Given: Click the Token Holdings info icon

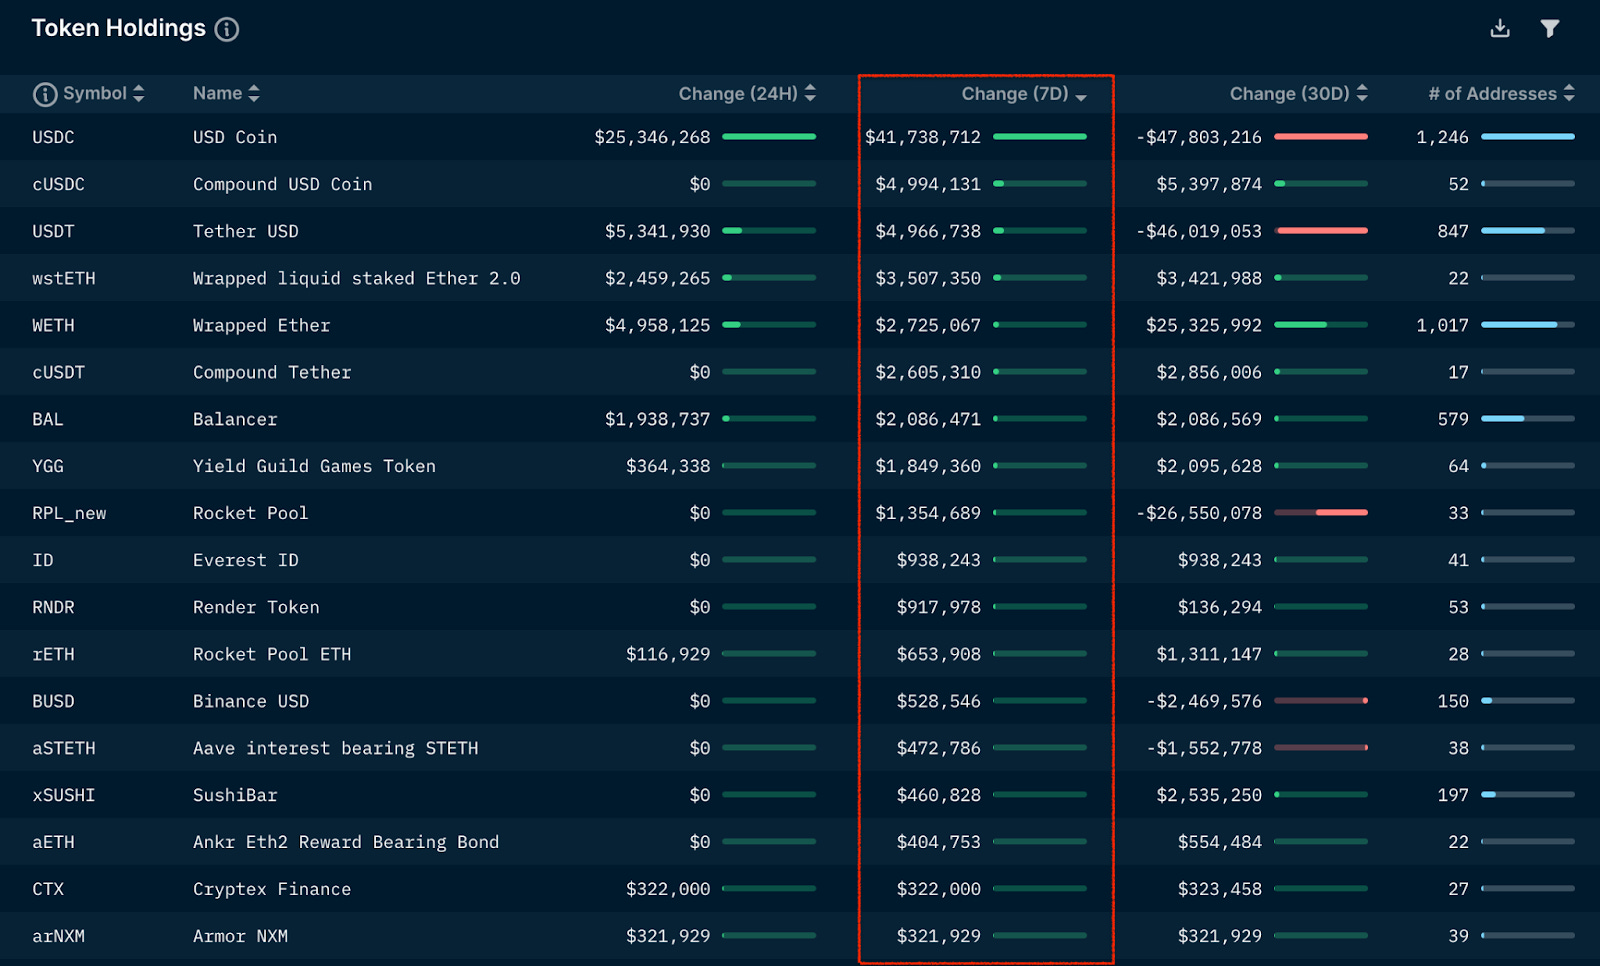Looking at the screenshot, I should pos(227,29).
